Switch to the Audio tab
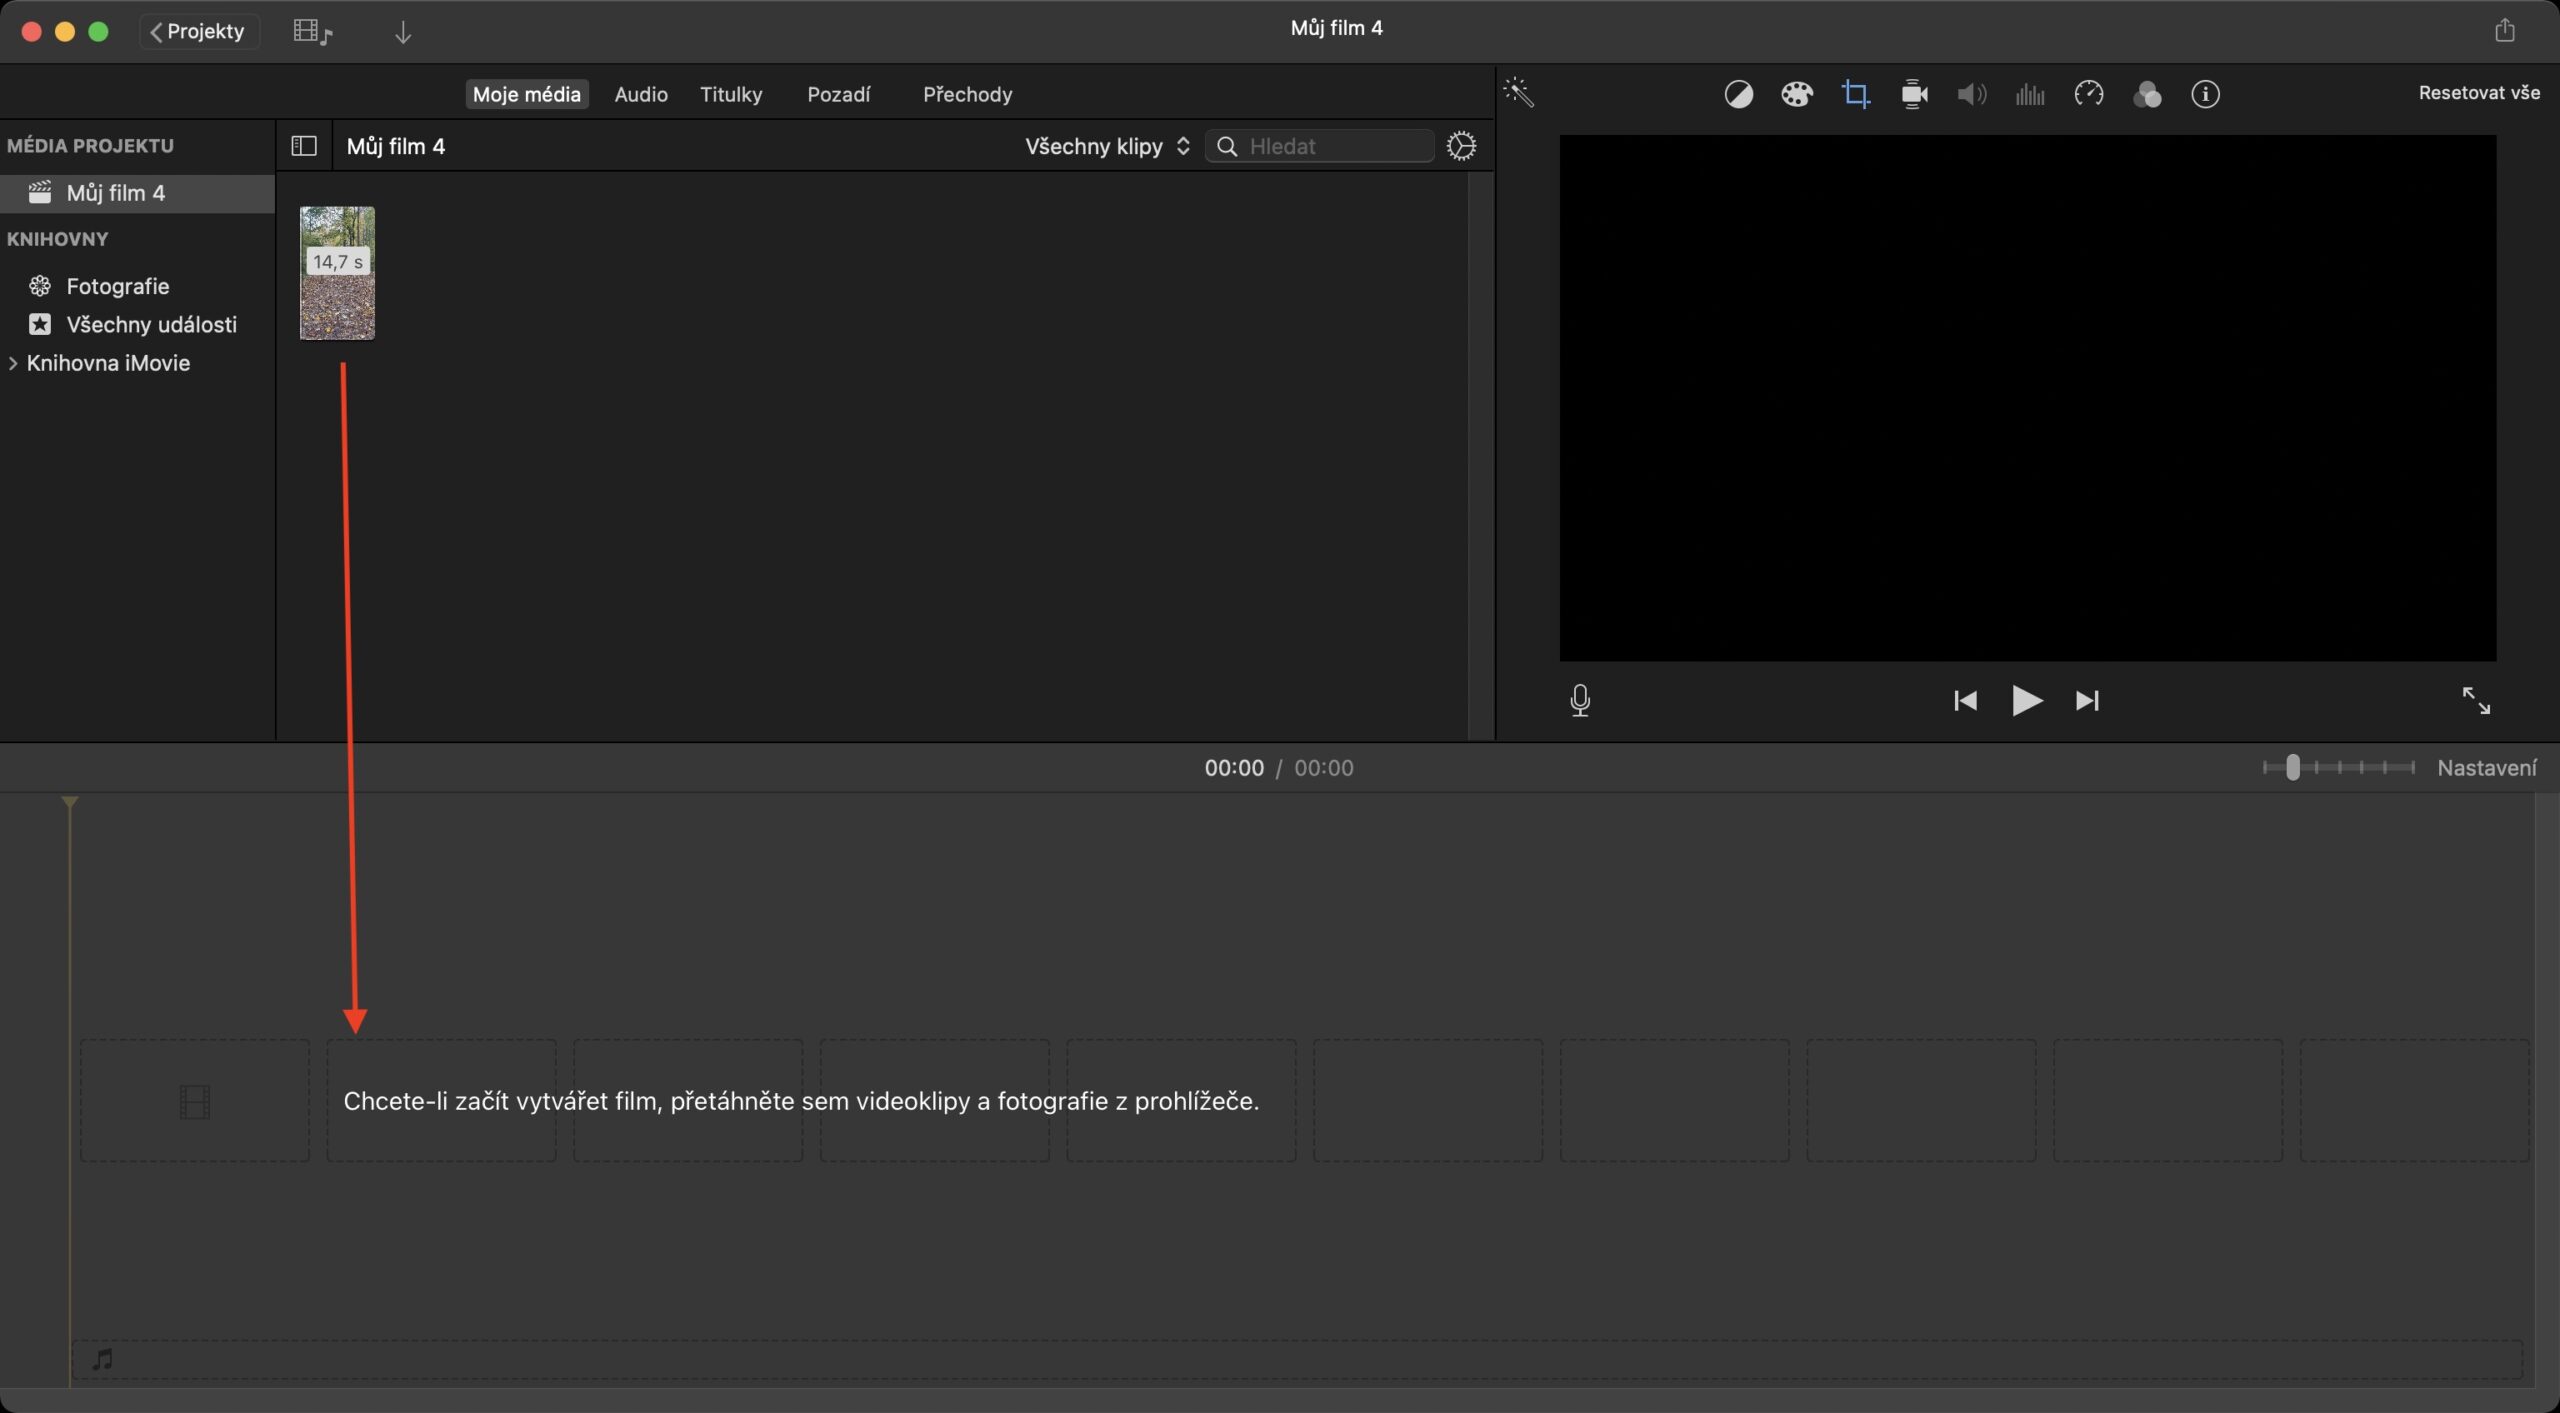This screenshot has width=2560, height=1413. point(641,93)
